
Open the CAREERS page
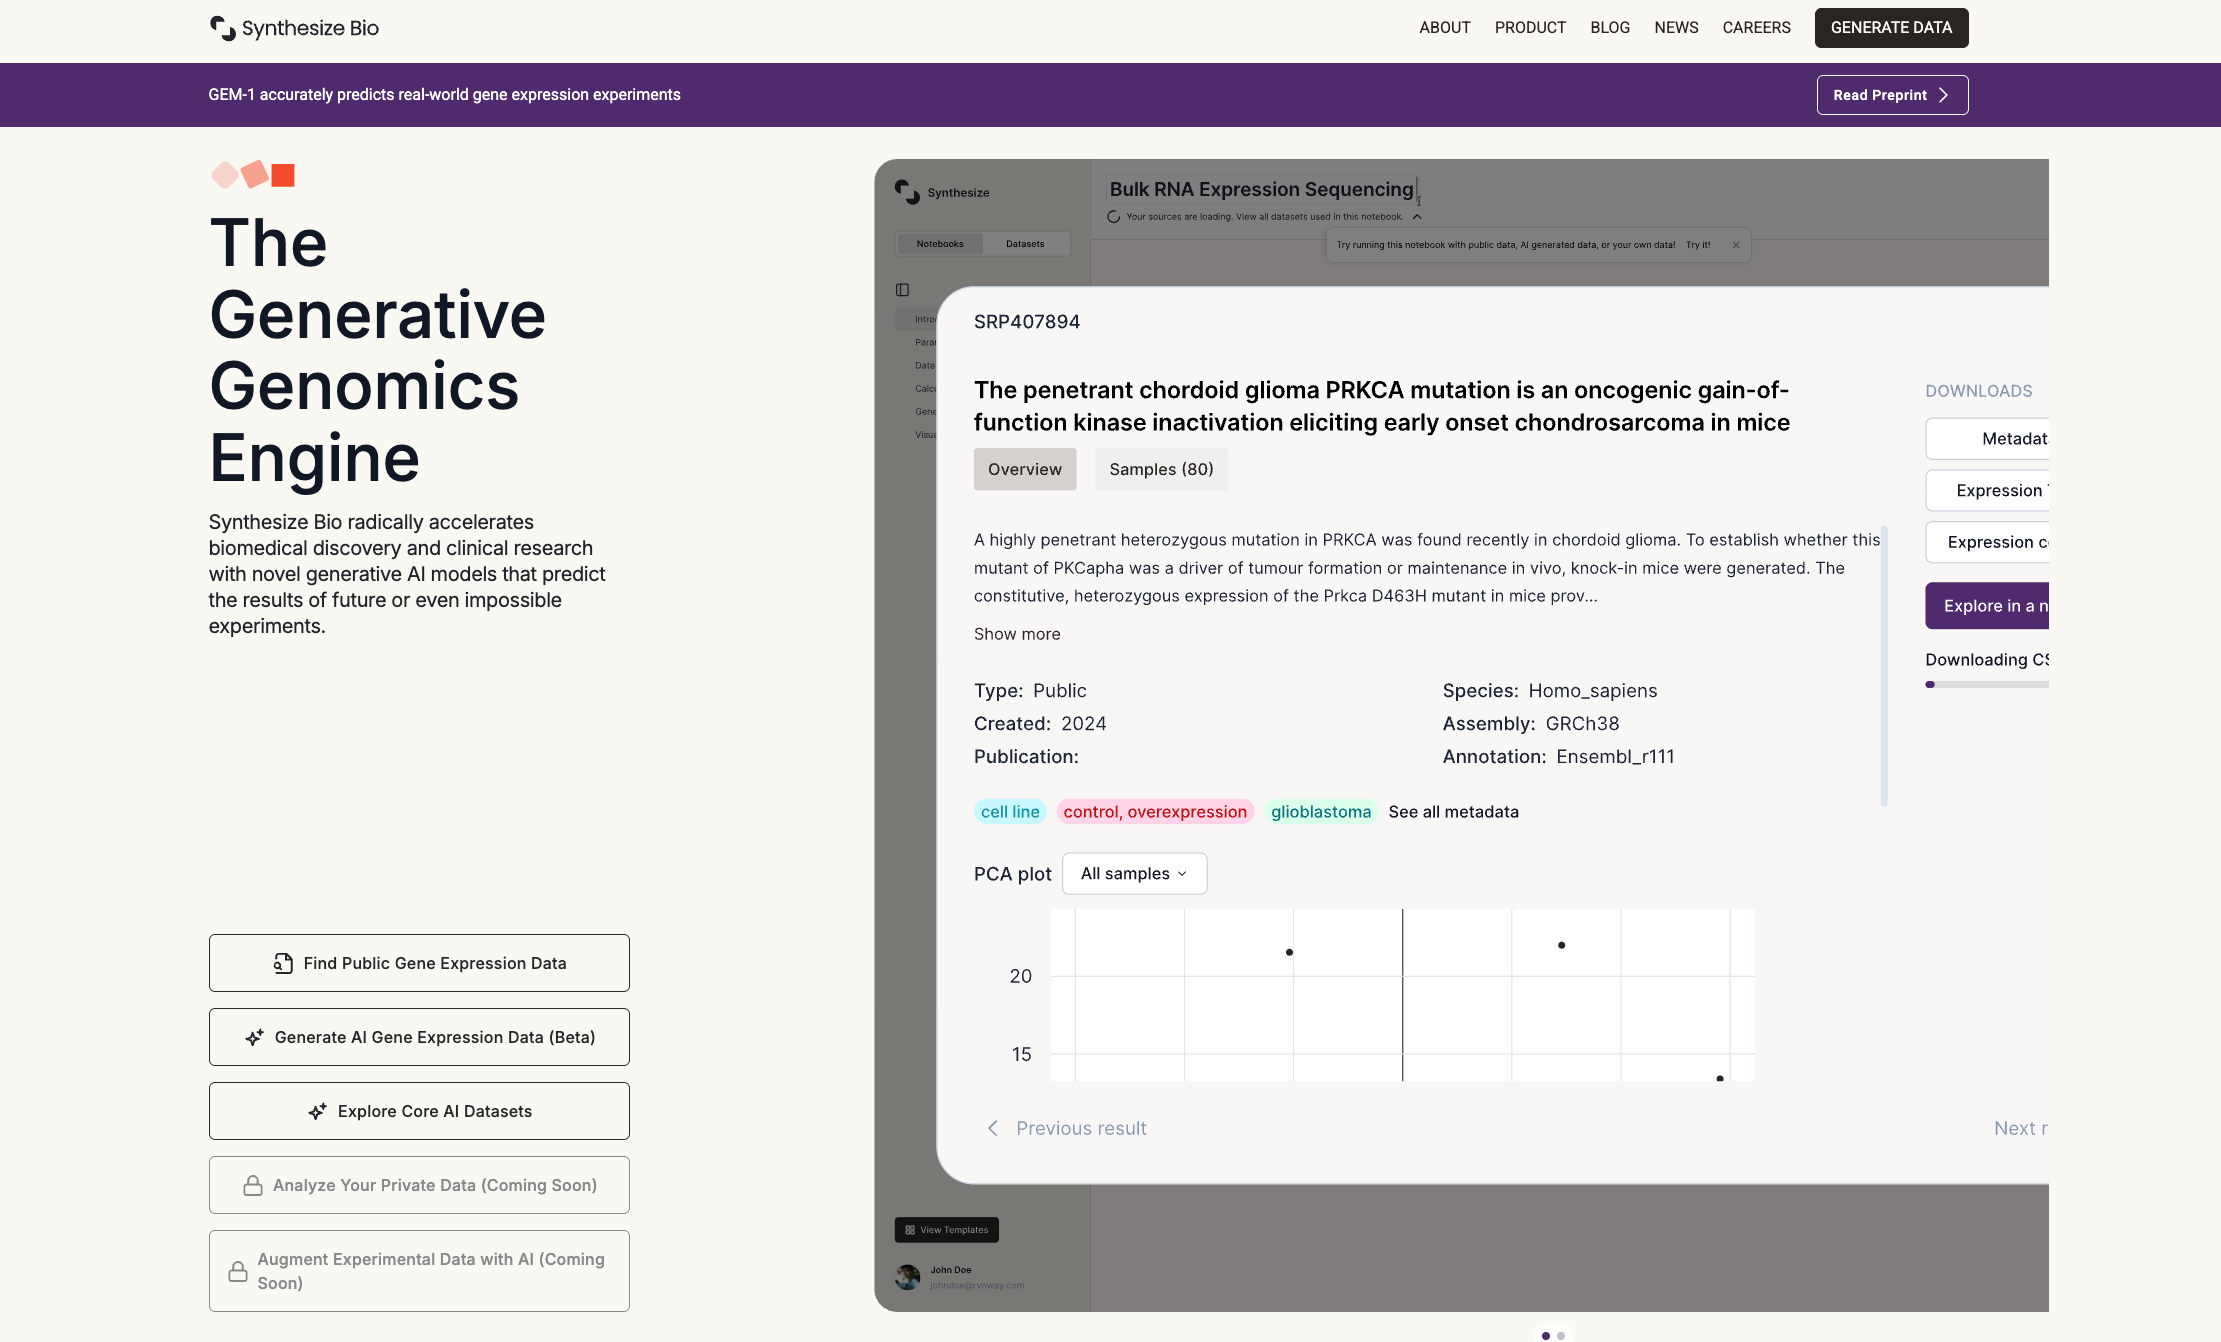tap(1756, 28)
